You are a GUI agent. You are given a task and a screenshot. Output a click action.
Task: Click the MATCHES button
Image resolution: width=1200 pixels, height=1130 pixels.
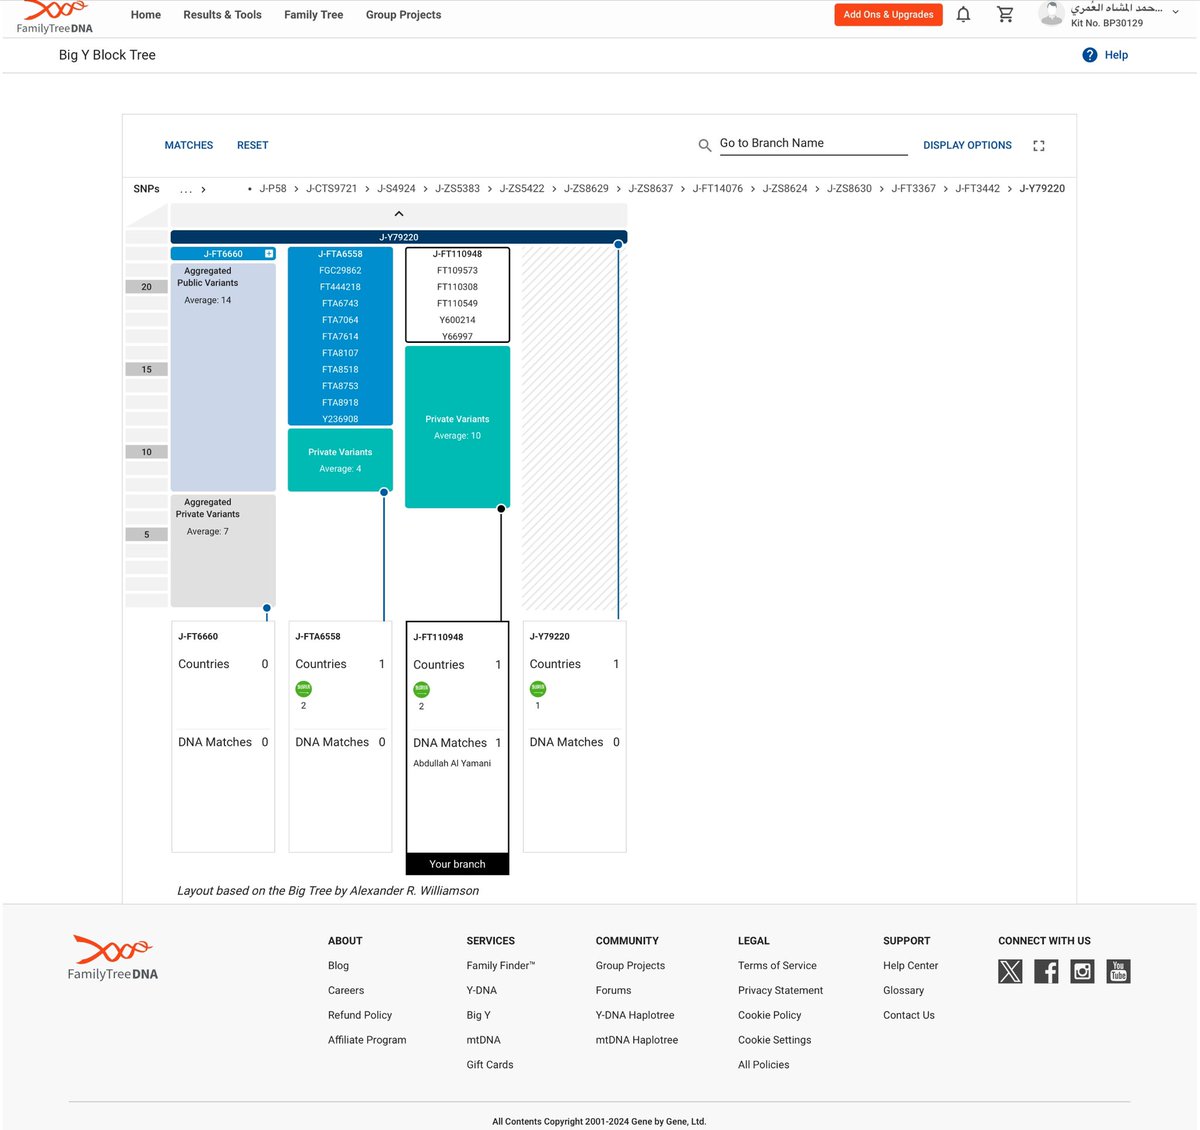click(x=189, y=145)
